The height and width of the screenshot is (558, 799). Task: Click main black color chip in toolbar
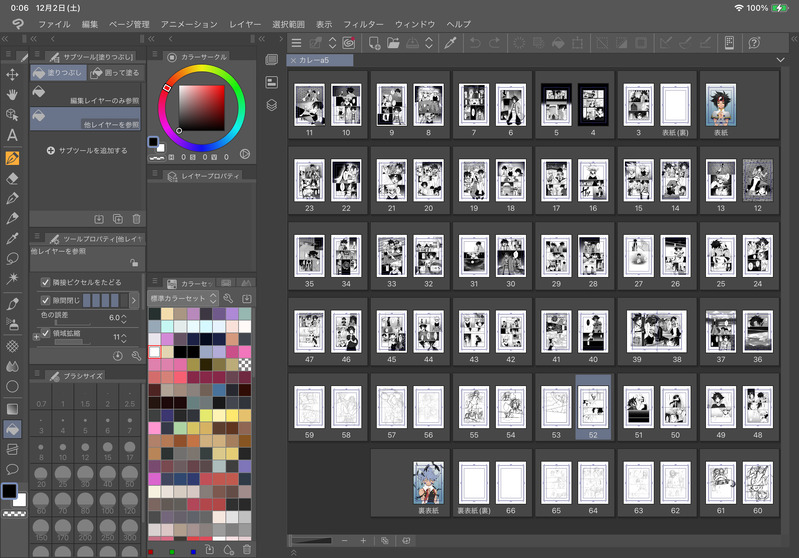(x=9, y=491)
